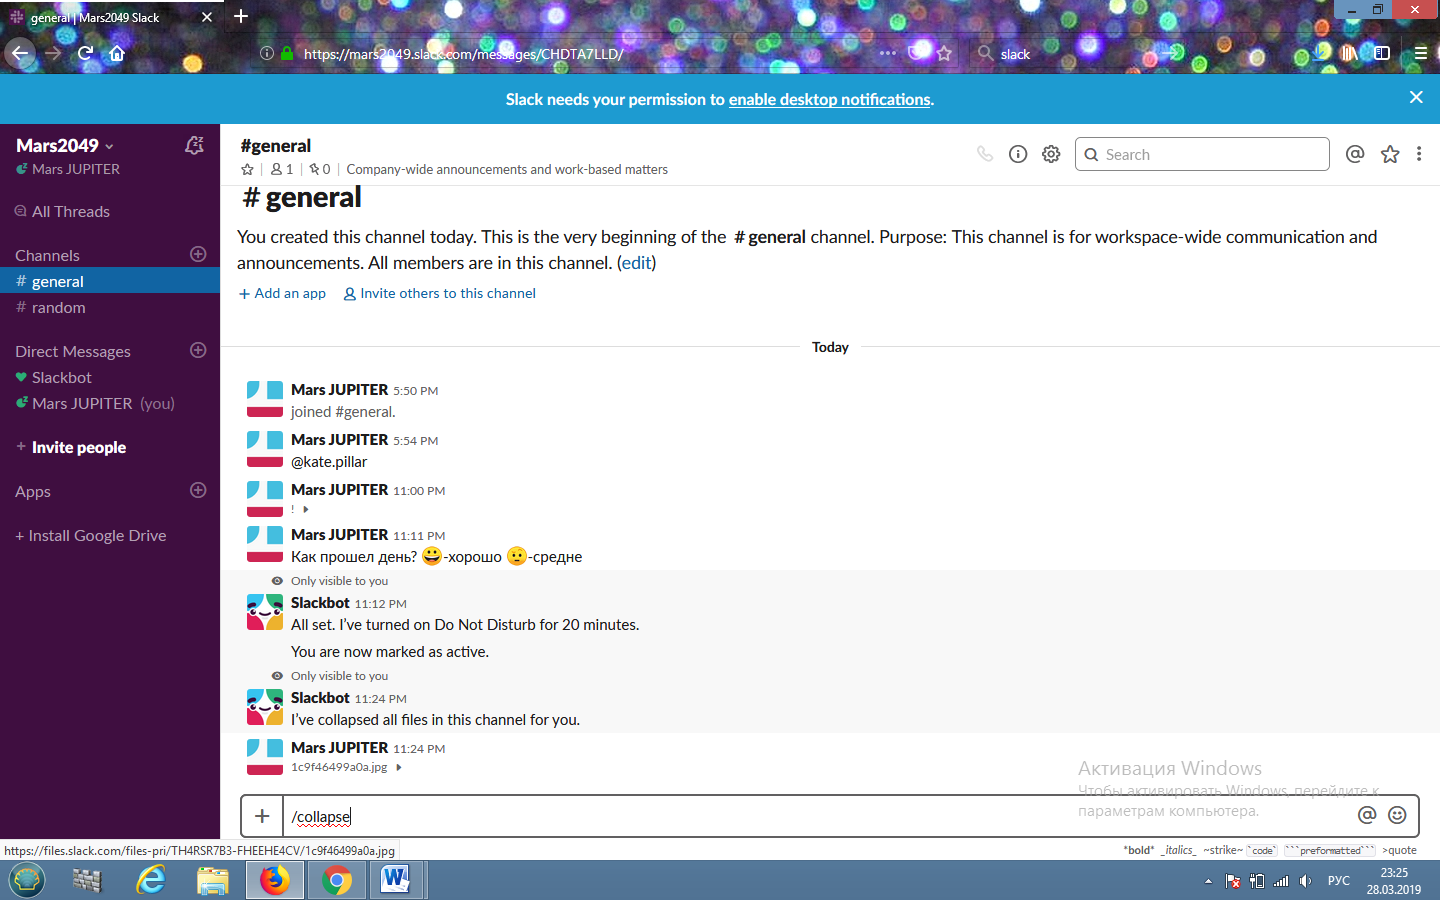Open the Action Center flag tray icon
Image resolution: width=1440 pixels, height=900 pixels.
tap(1232, 881)
